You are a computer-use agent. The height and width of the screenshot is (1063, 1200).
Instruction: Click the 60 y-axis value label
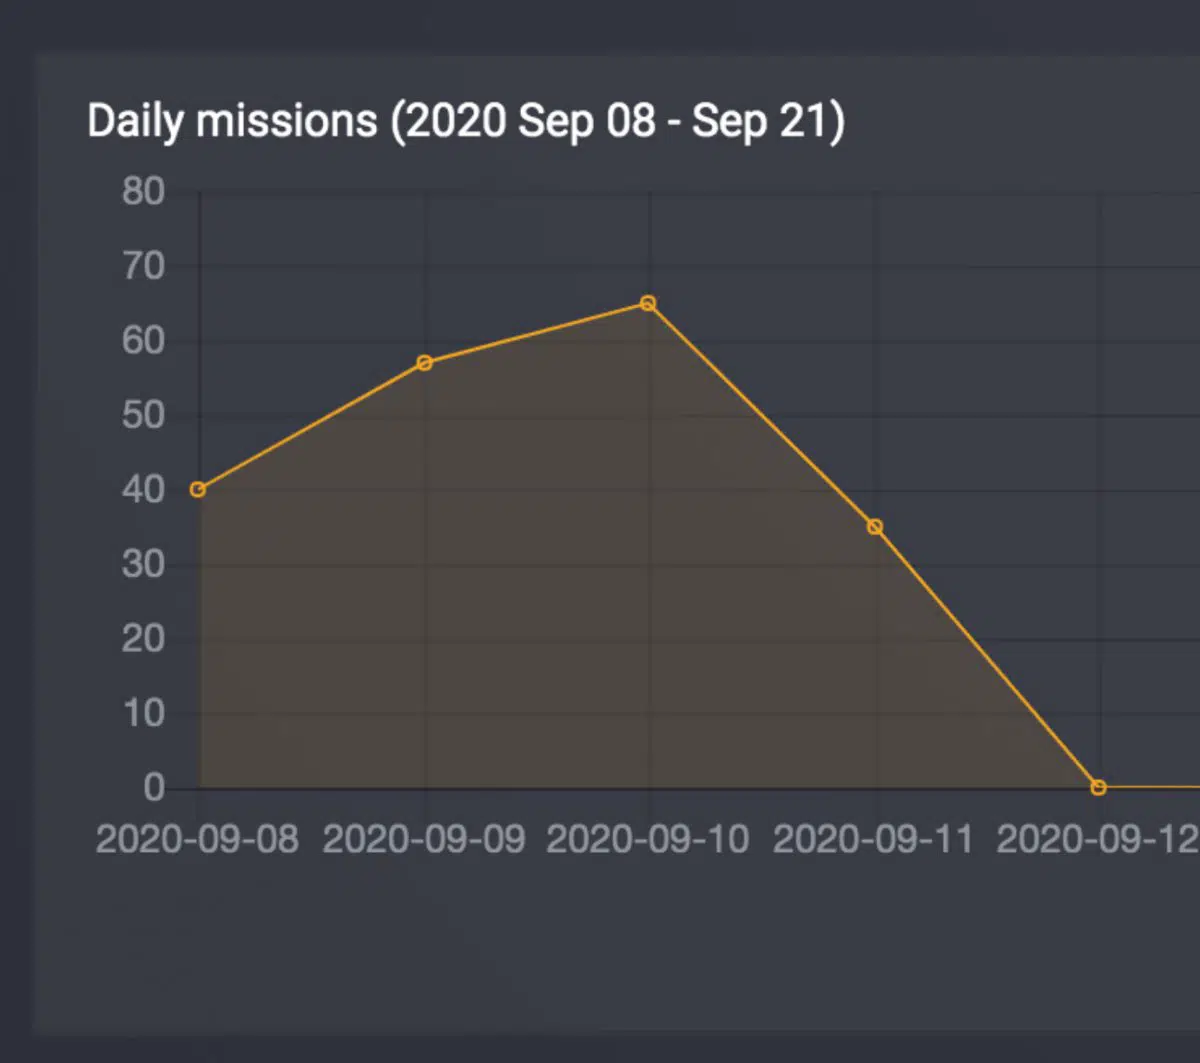pyautogui.click(x=143, y=341)
